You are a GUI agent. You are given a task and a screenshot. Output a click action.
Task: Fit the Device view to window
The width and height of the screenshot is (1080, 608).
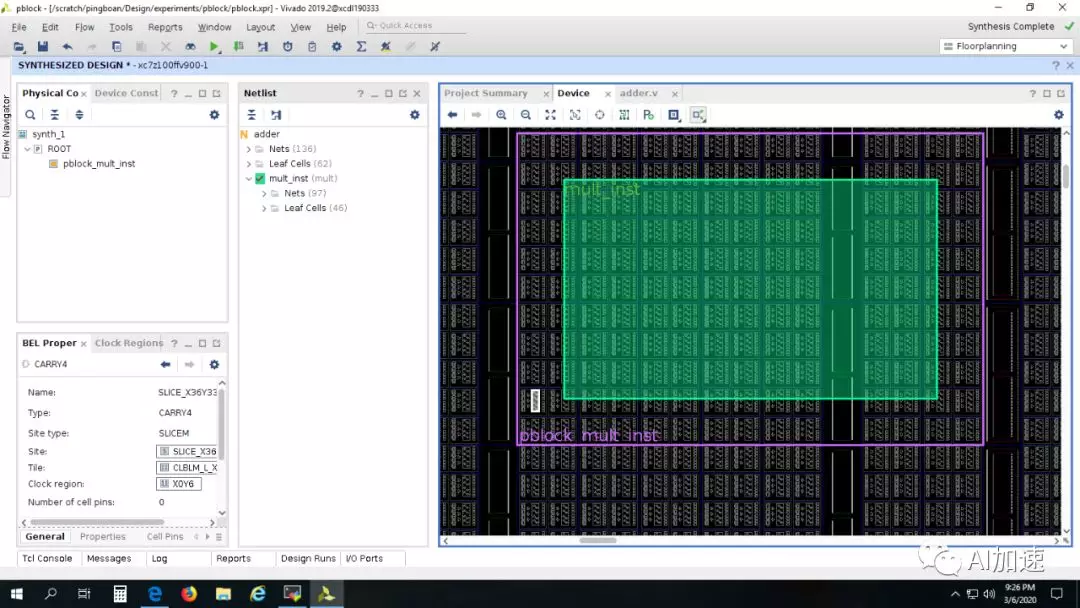click(550, 115)
